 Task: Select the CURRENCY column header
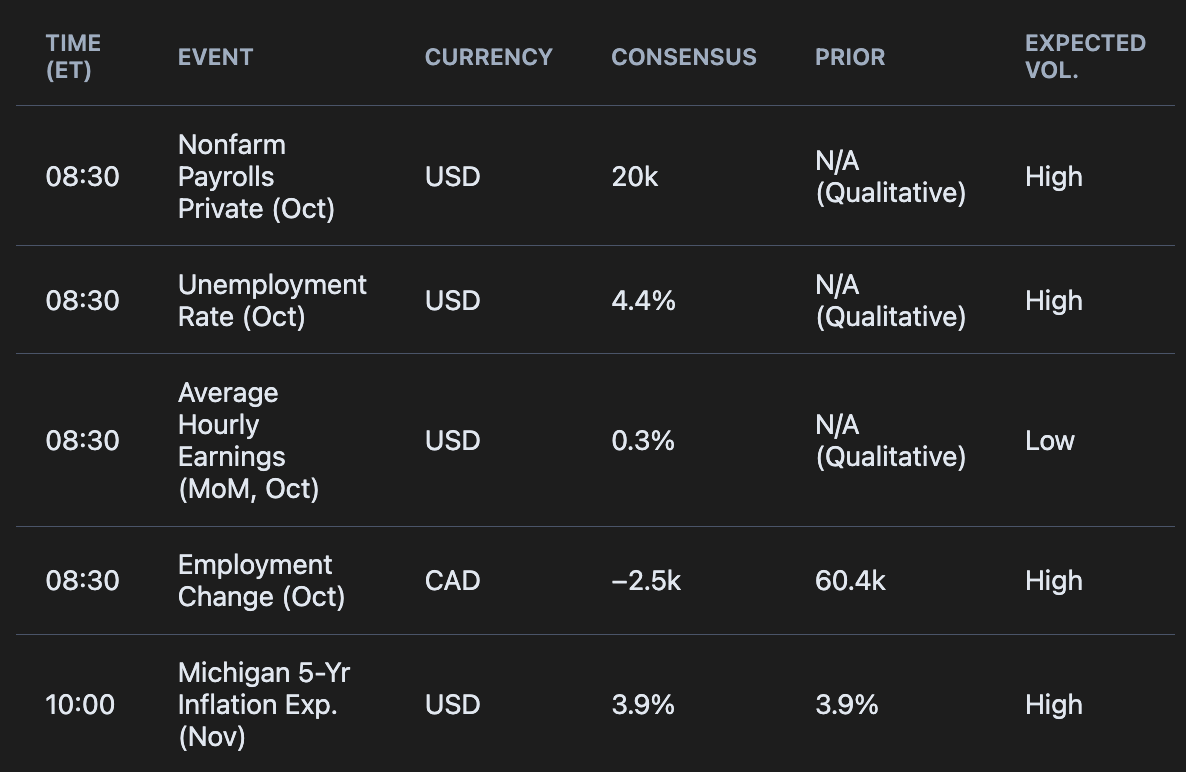coord(488,57)
